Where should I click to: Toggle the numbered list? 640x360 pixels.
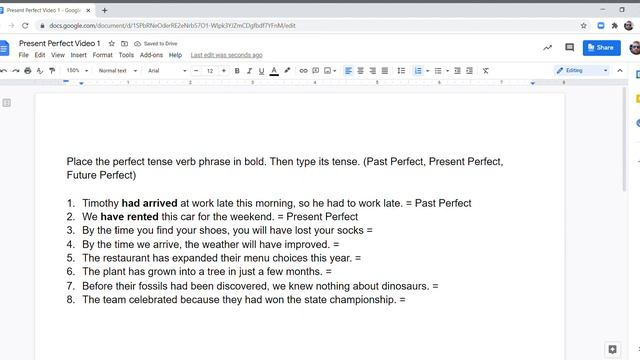click(418, 71)
